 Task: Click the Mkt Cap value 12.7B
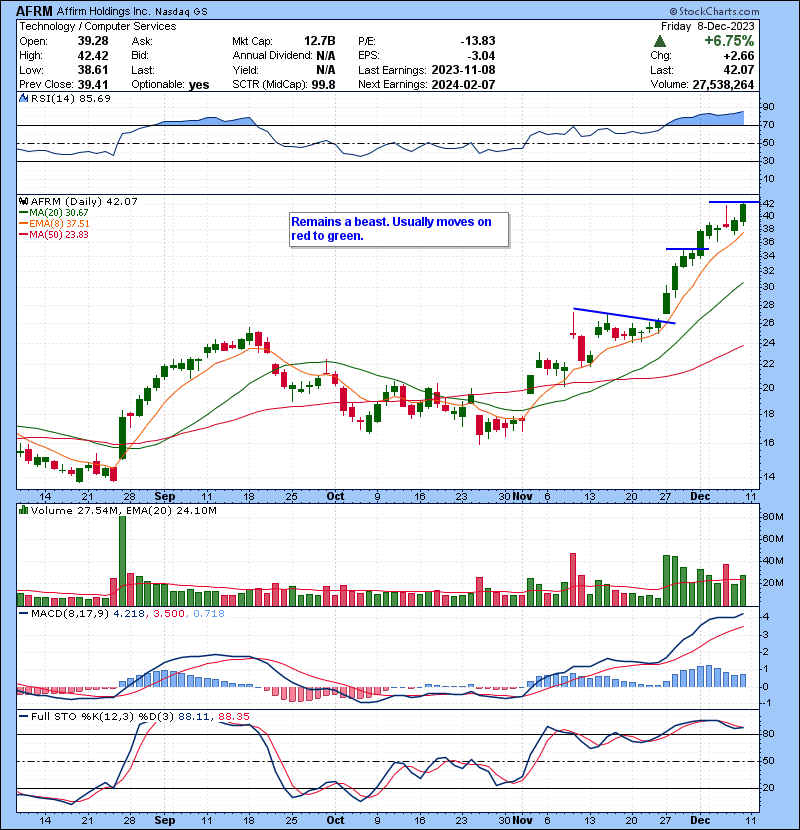tap(319, 41)
